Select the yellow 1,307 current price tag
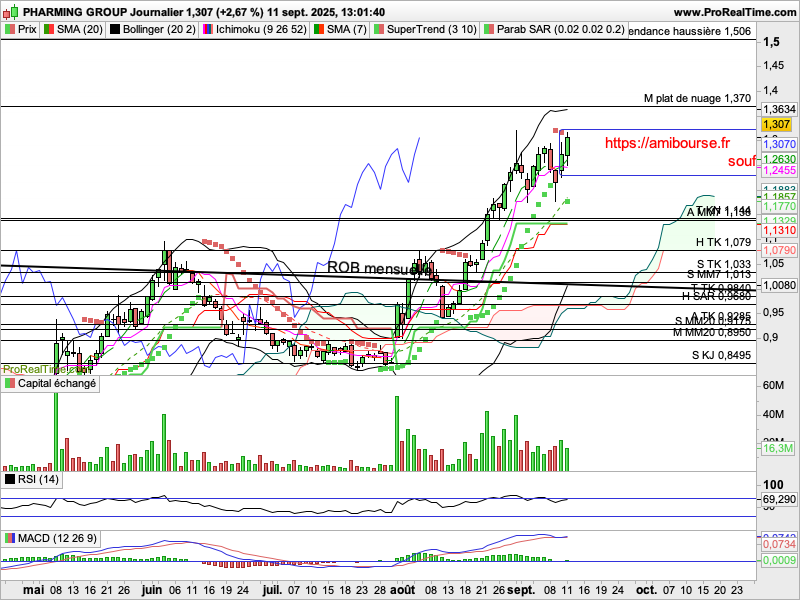800x600 pixels. click(777, 124)
